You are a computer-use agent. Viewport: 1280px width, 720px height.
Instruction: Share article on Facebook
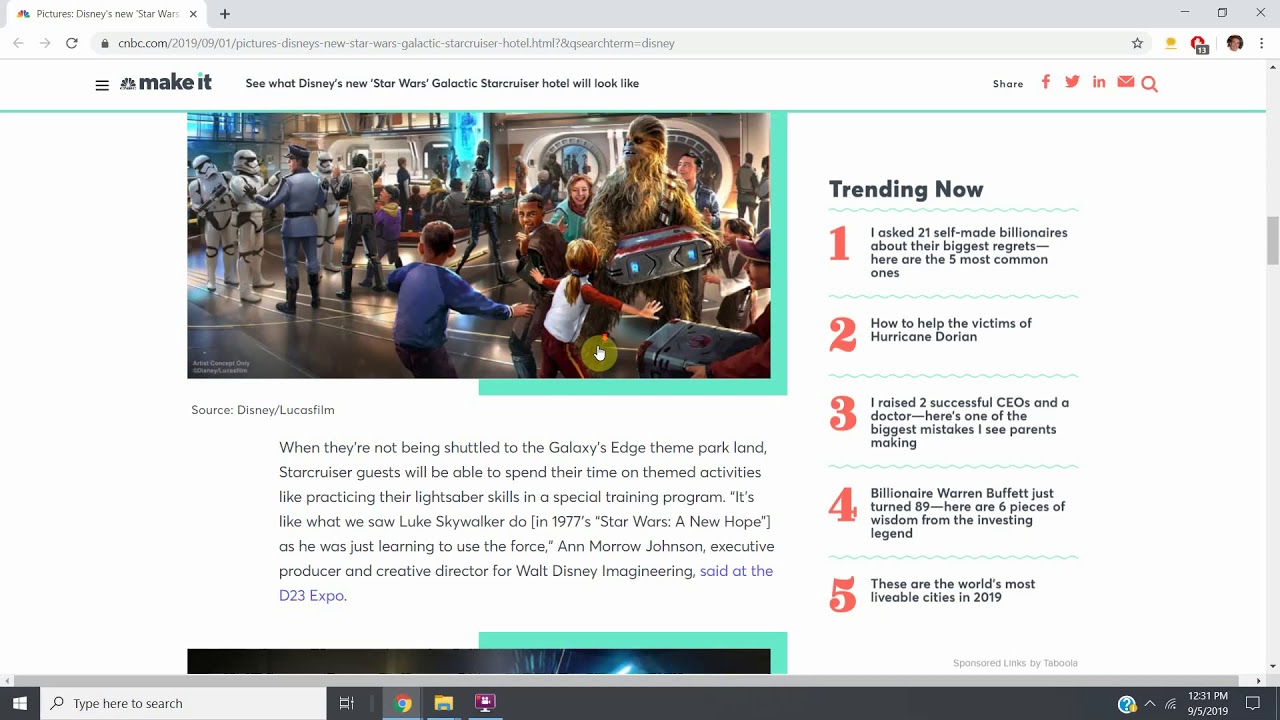pos(1045,82)
